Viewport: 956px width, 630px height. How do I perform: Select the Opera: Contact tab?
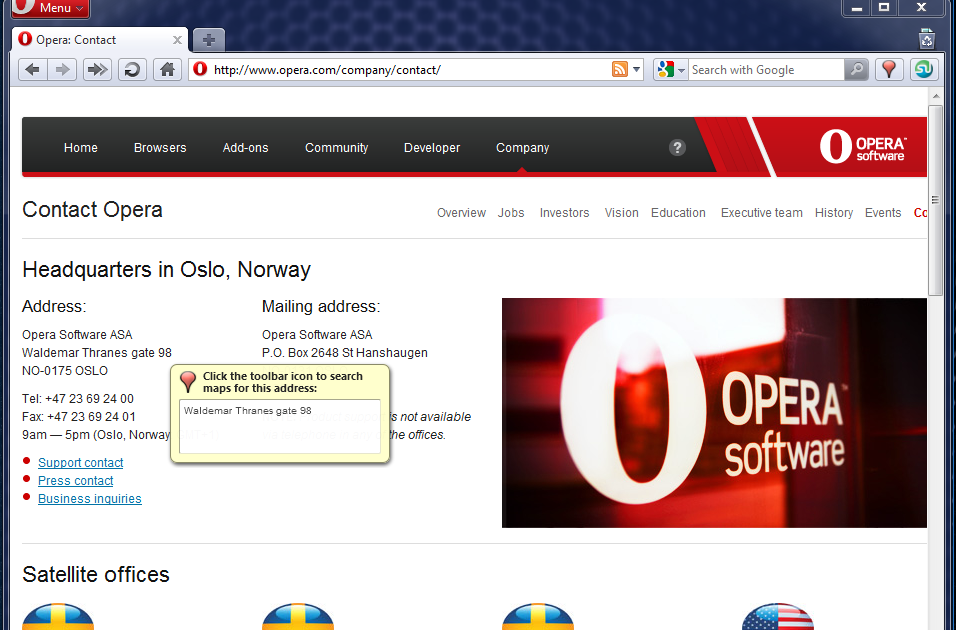pyautogui.click(x=99, y=40)
